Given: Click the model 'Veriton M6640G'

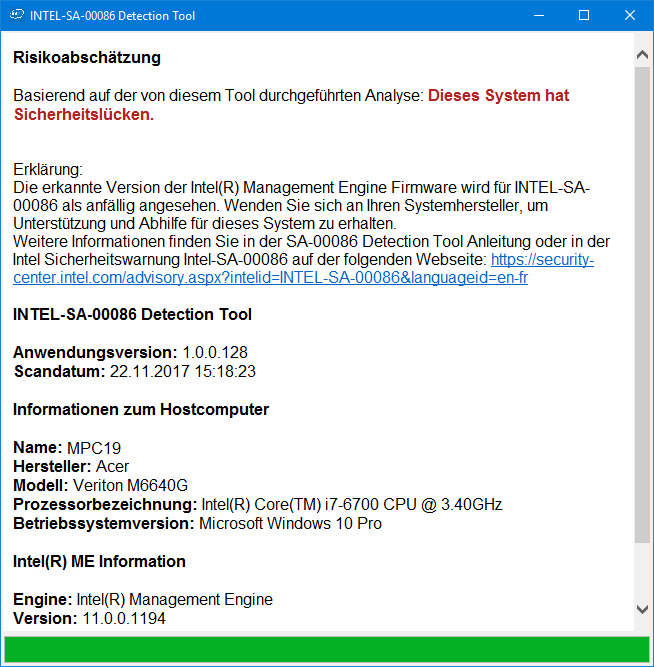Looking at the screenshot, I should (131, 485).
